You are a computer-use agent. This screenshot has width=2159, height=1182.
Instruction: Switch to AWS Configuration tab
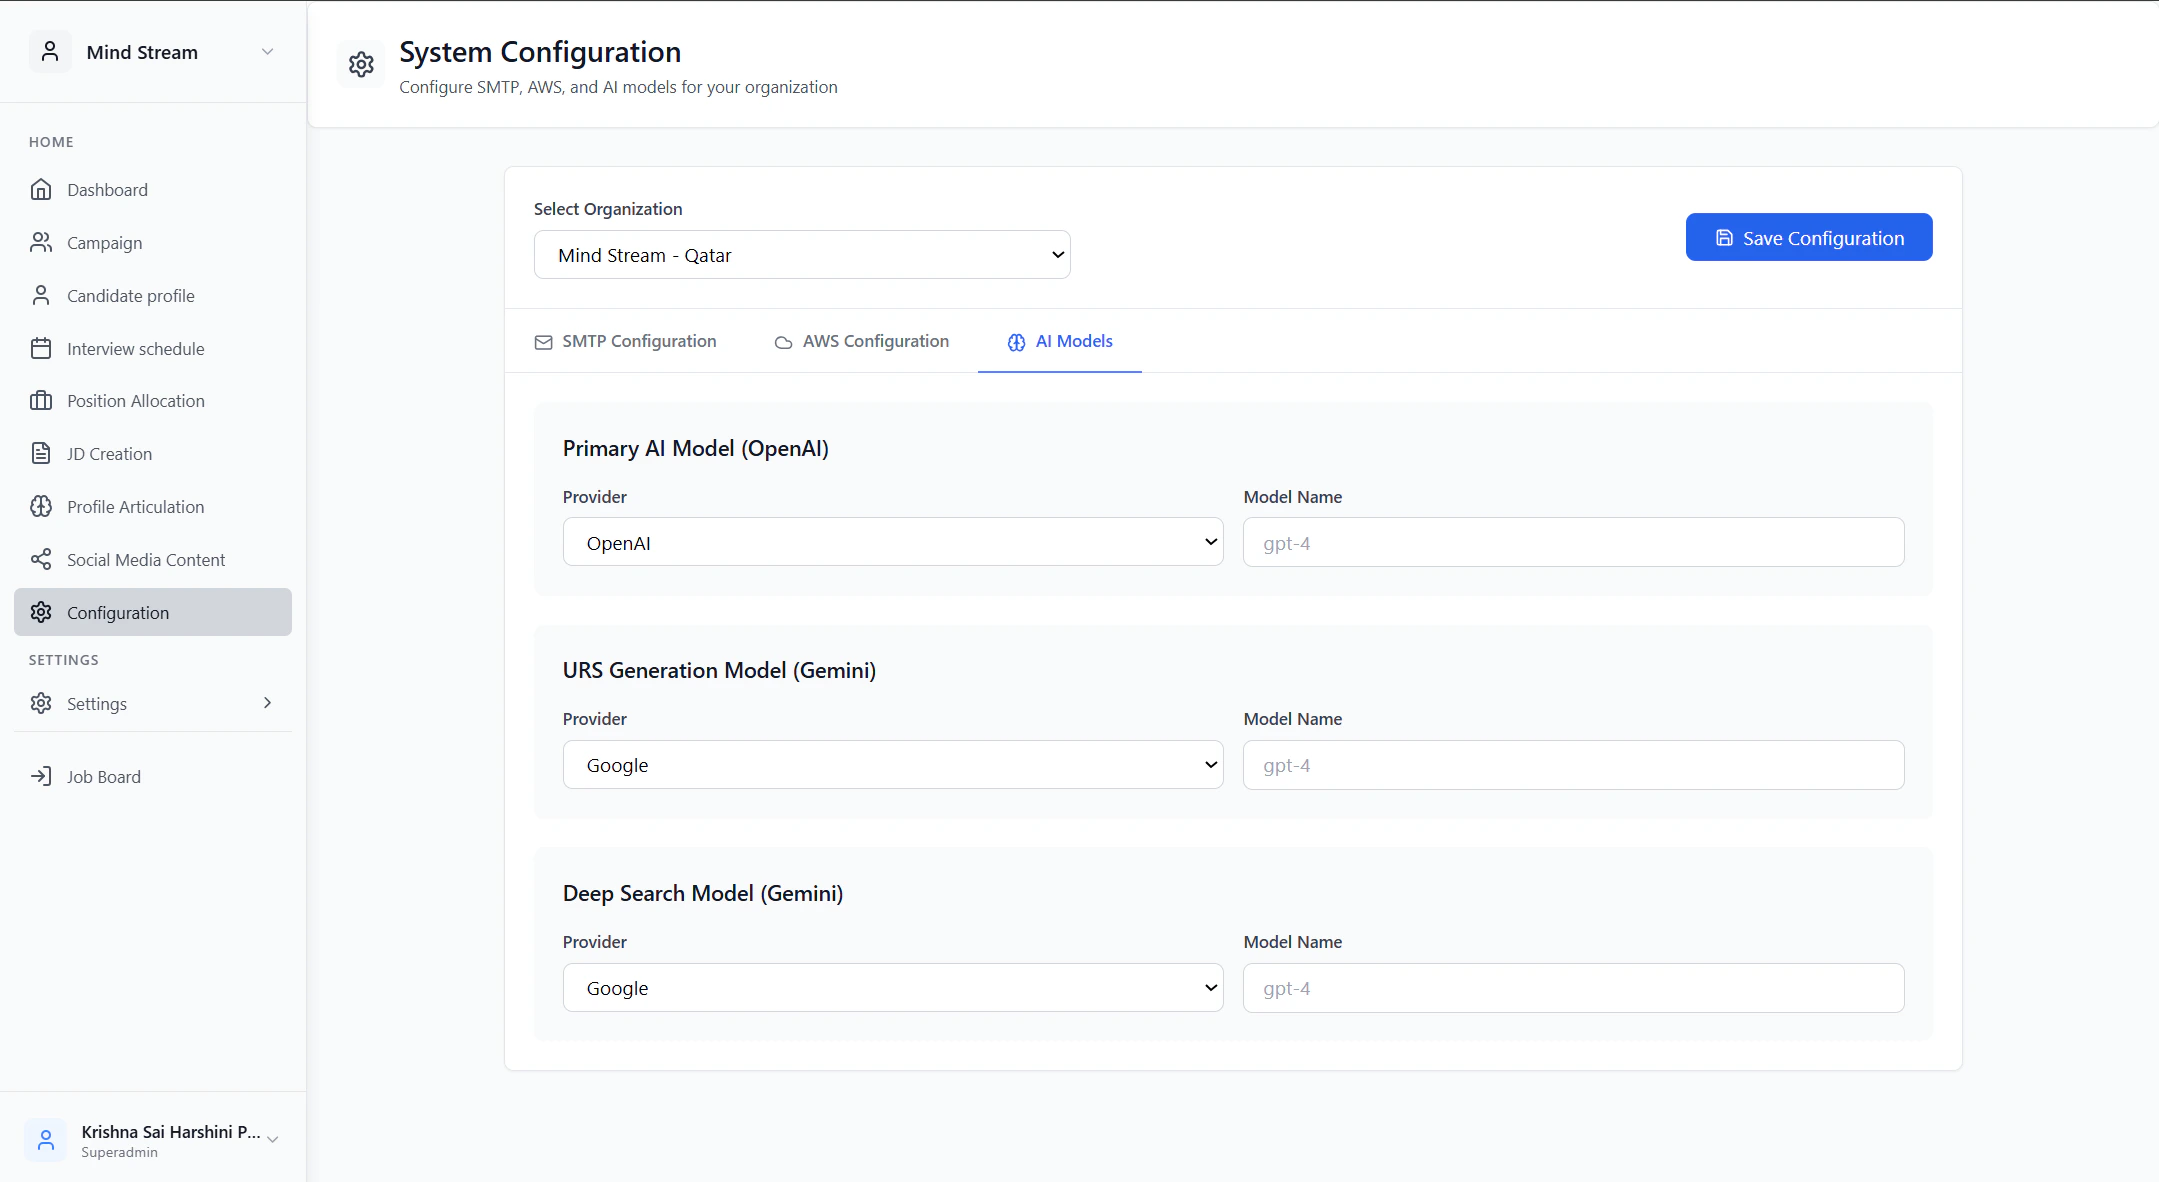[862, 342]
